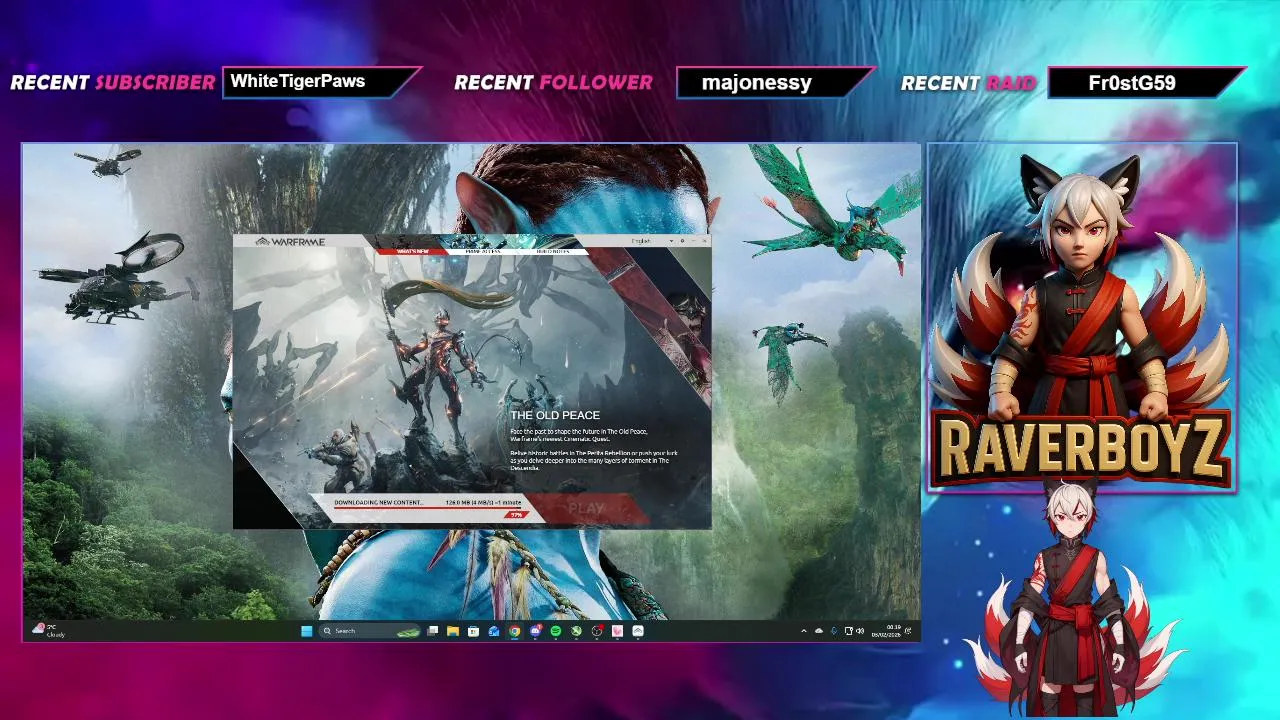The width and height of the screenshot is (1280, 720).
Task: Open the taskbar clock and date
Action: tap(886, 631)
